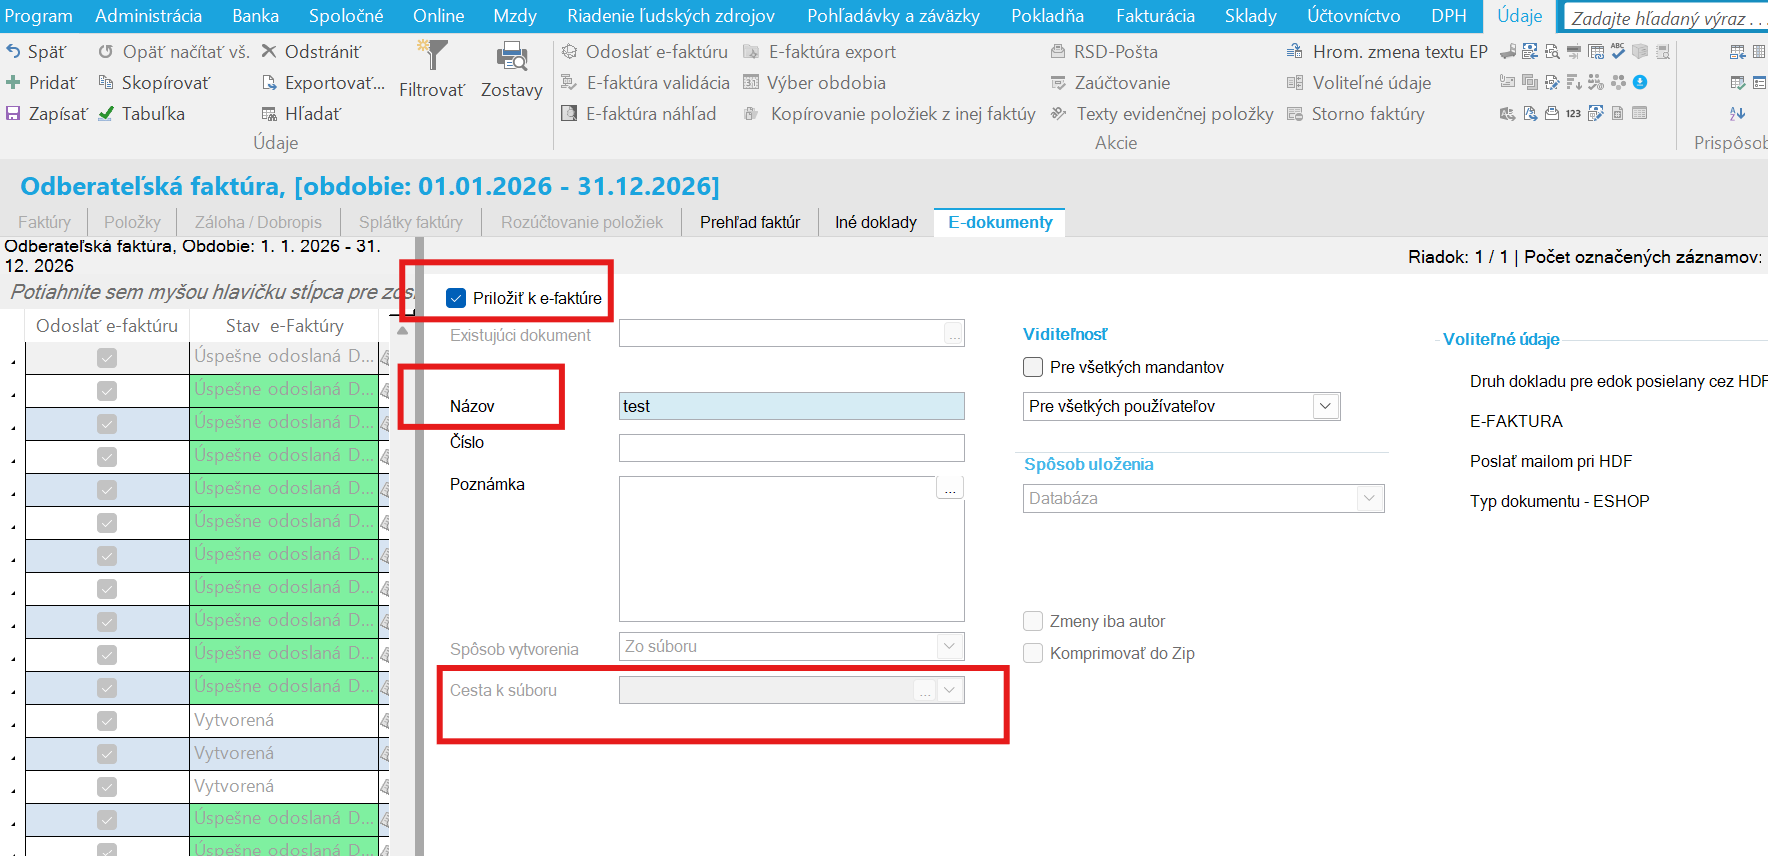The width and height of the screenshot is (1768, 856).
Task: Open RSD-Pošta action
Action: [x=1104, y=52]
